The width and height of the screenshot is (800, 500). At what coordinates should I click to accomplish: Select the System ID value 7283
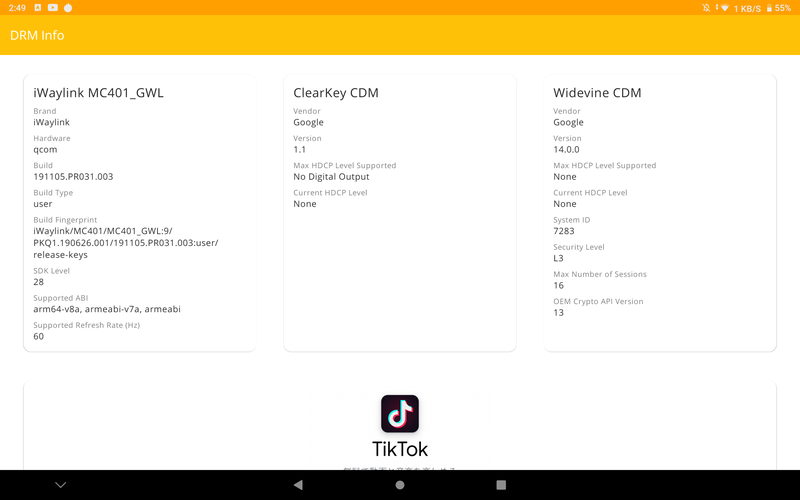tap(564, 231)
